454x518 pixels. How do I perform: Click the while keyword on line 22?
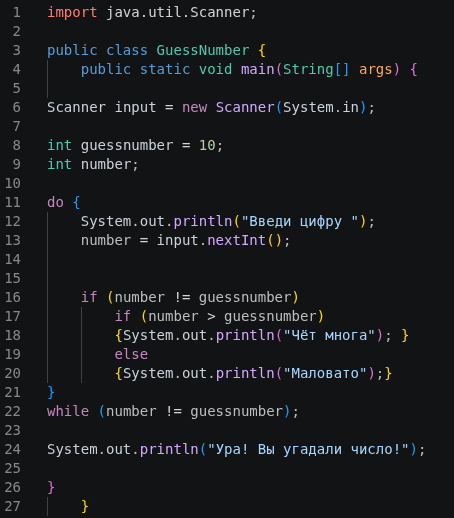pyautogui.click(x=68, y=412)
